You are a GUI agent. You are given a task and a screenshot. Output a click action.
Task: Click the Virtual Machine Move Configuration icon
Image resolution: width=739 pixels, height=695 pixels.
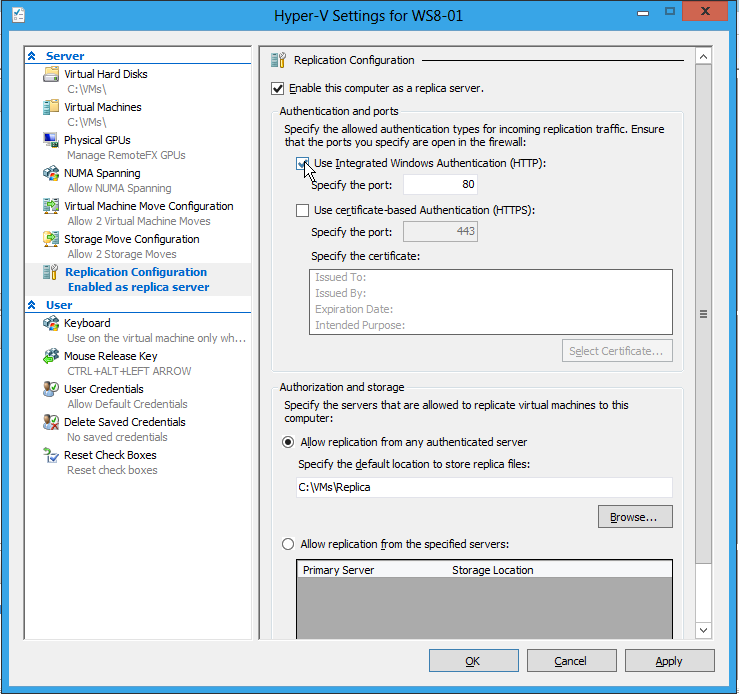click(51, 206)
